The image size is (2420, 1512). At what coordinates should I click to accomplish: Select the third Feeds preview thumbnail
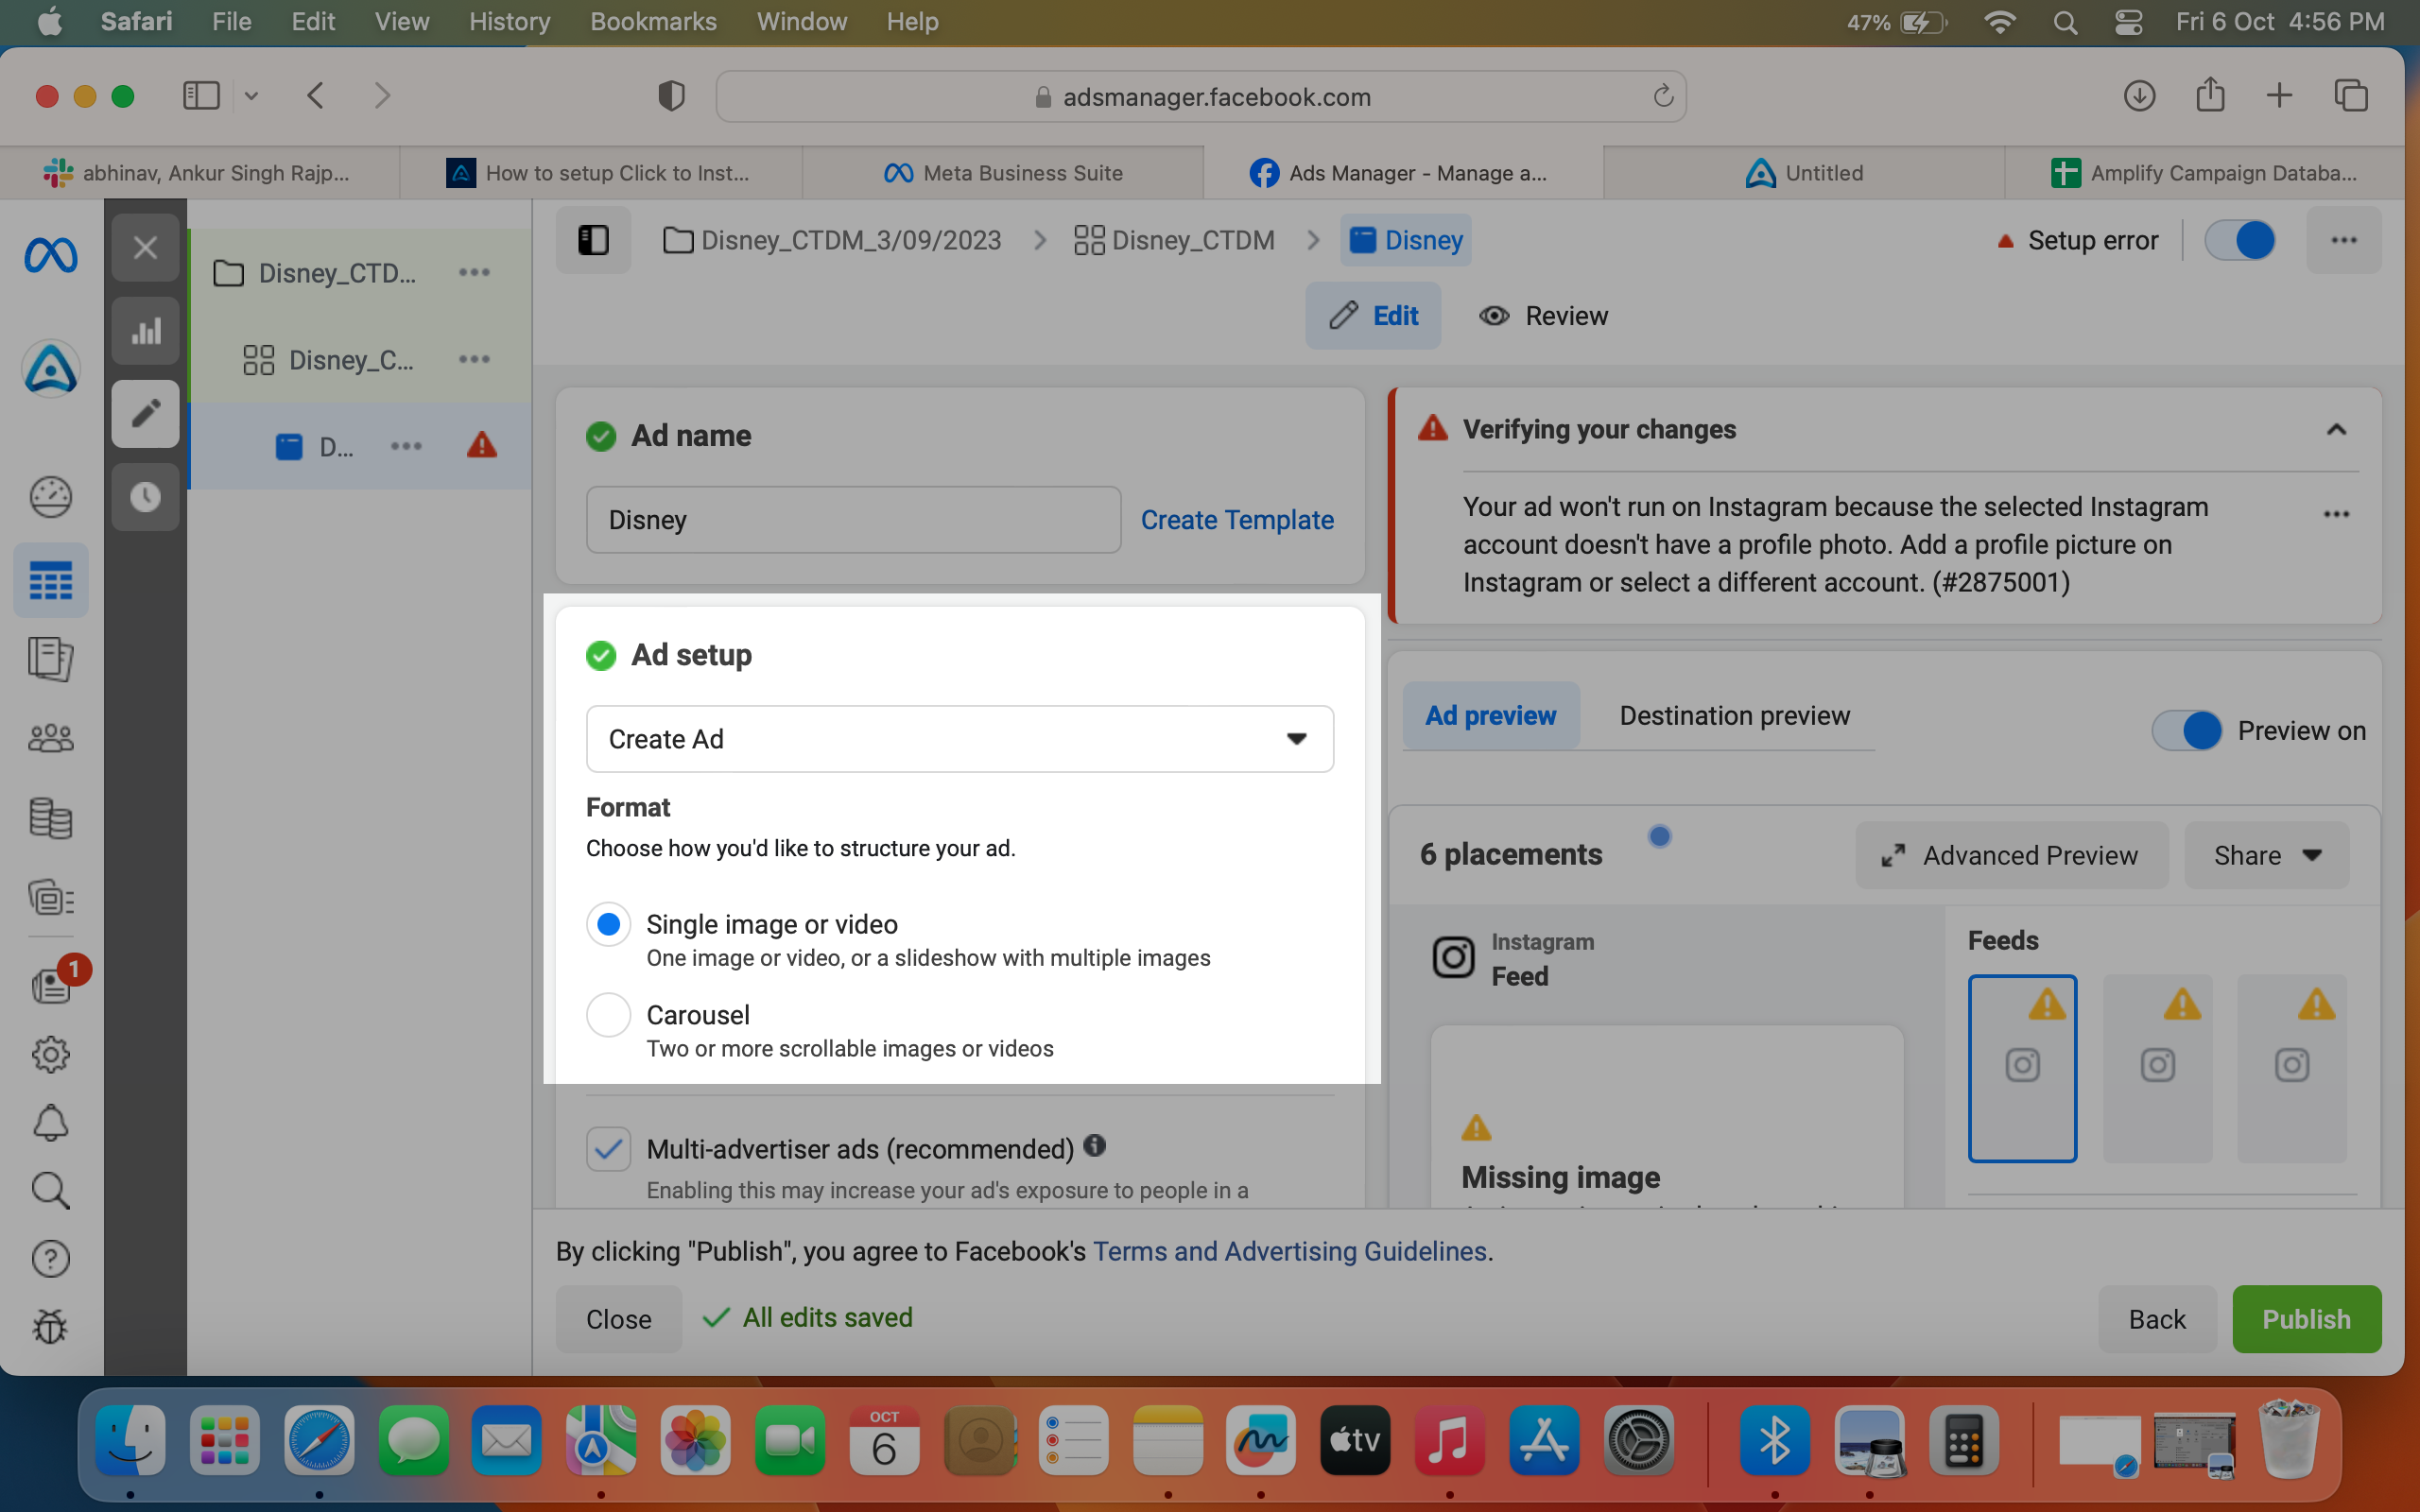[2292, 1068]
